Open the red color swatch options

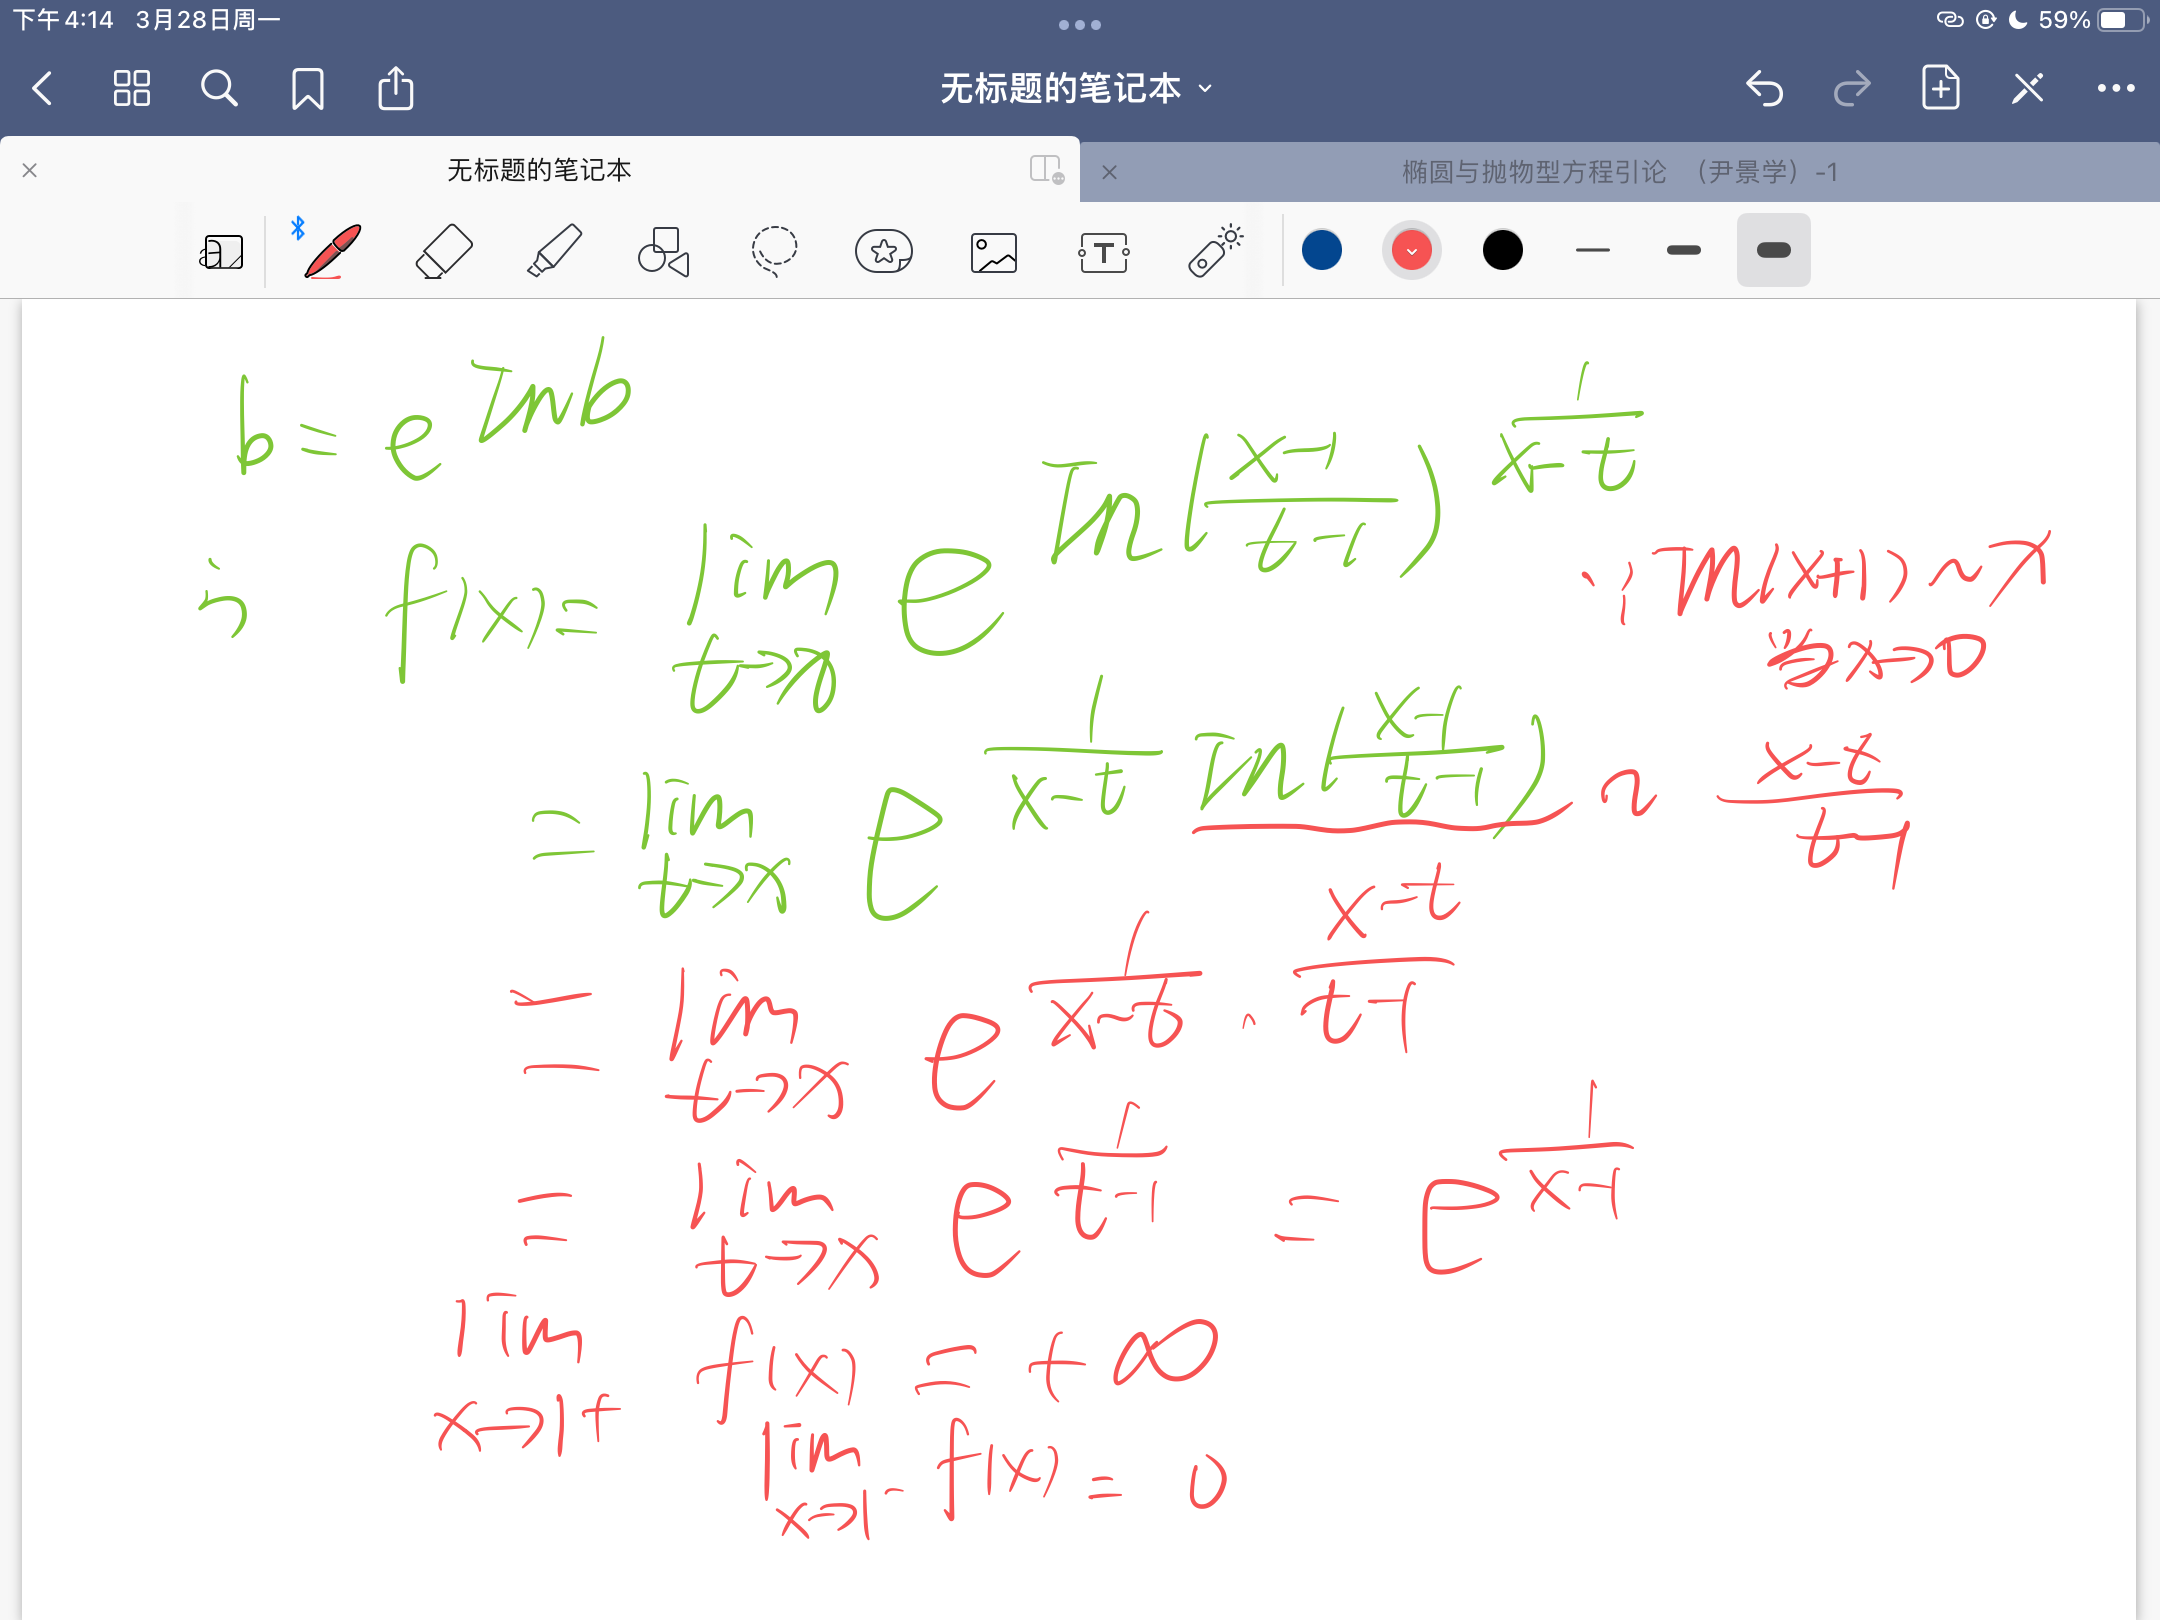click(x=1412, y=250)
